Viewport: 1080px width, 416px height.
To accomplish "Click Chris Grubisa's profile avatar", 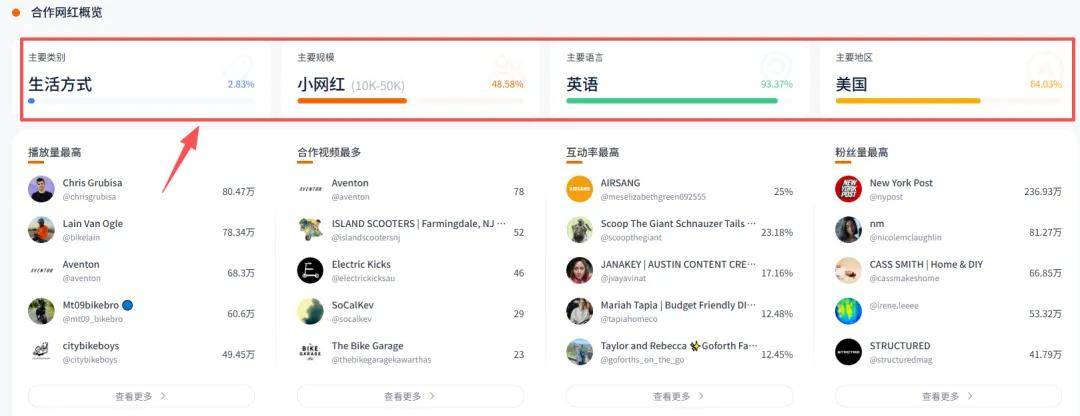I will (x=41, y=189).
